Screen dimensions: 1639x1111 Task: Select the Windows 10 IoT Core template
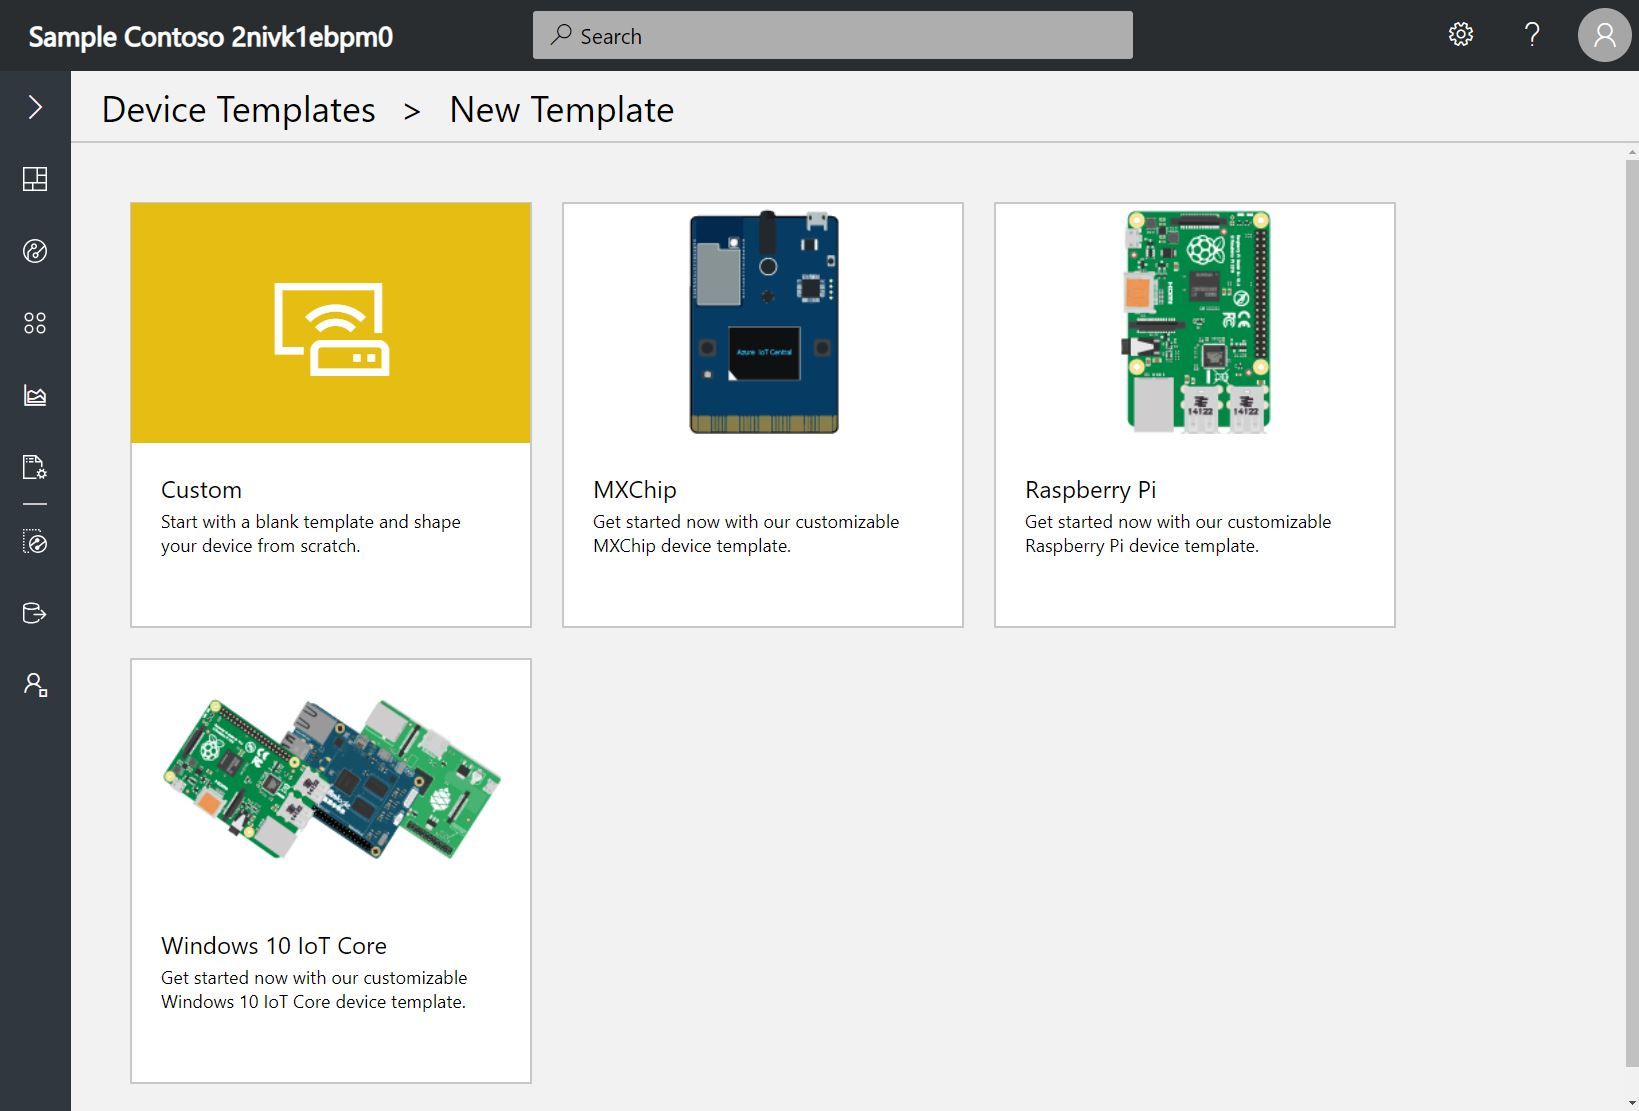coord(330,870)
